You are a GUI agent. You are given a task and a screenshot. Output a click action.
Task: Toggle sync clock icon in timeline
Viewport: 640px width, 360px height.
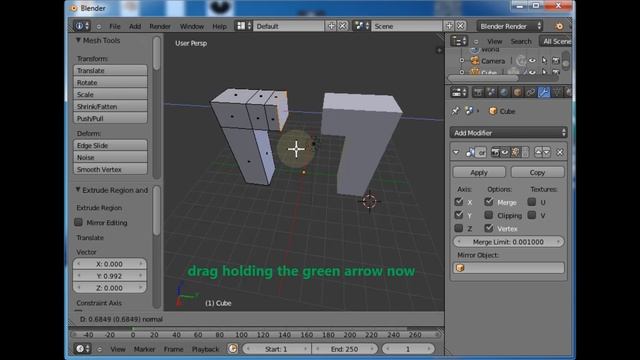point(233,349)
